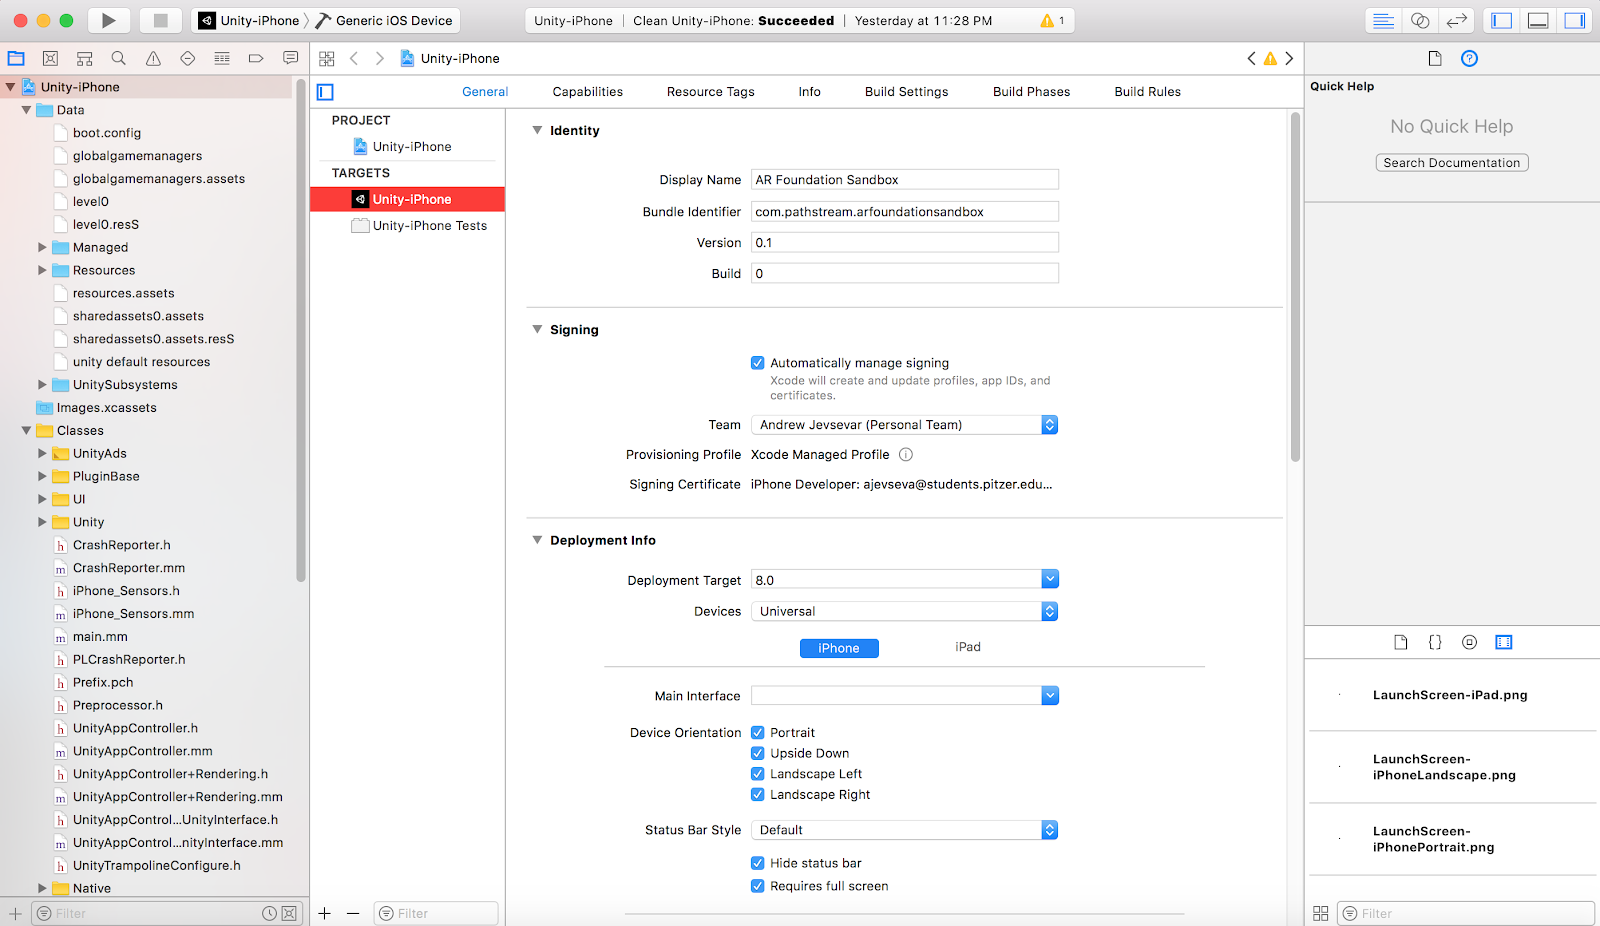Hide the Utilities pane
Image resolution: width=1600 pixels, height=926 pixels.
(x=1575, y=20)
